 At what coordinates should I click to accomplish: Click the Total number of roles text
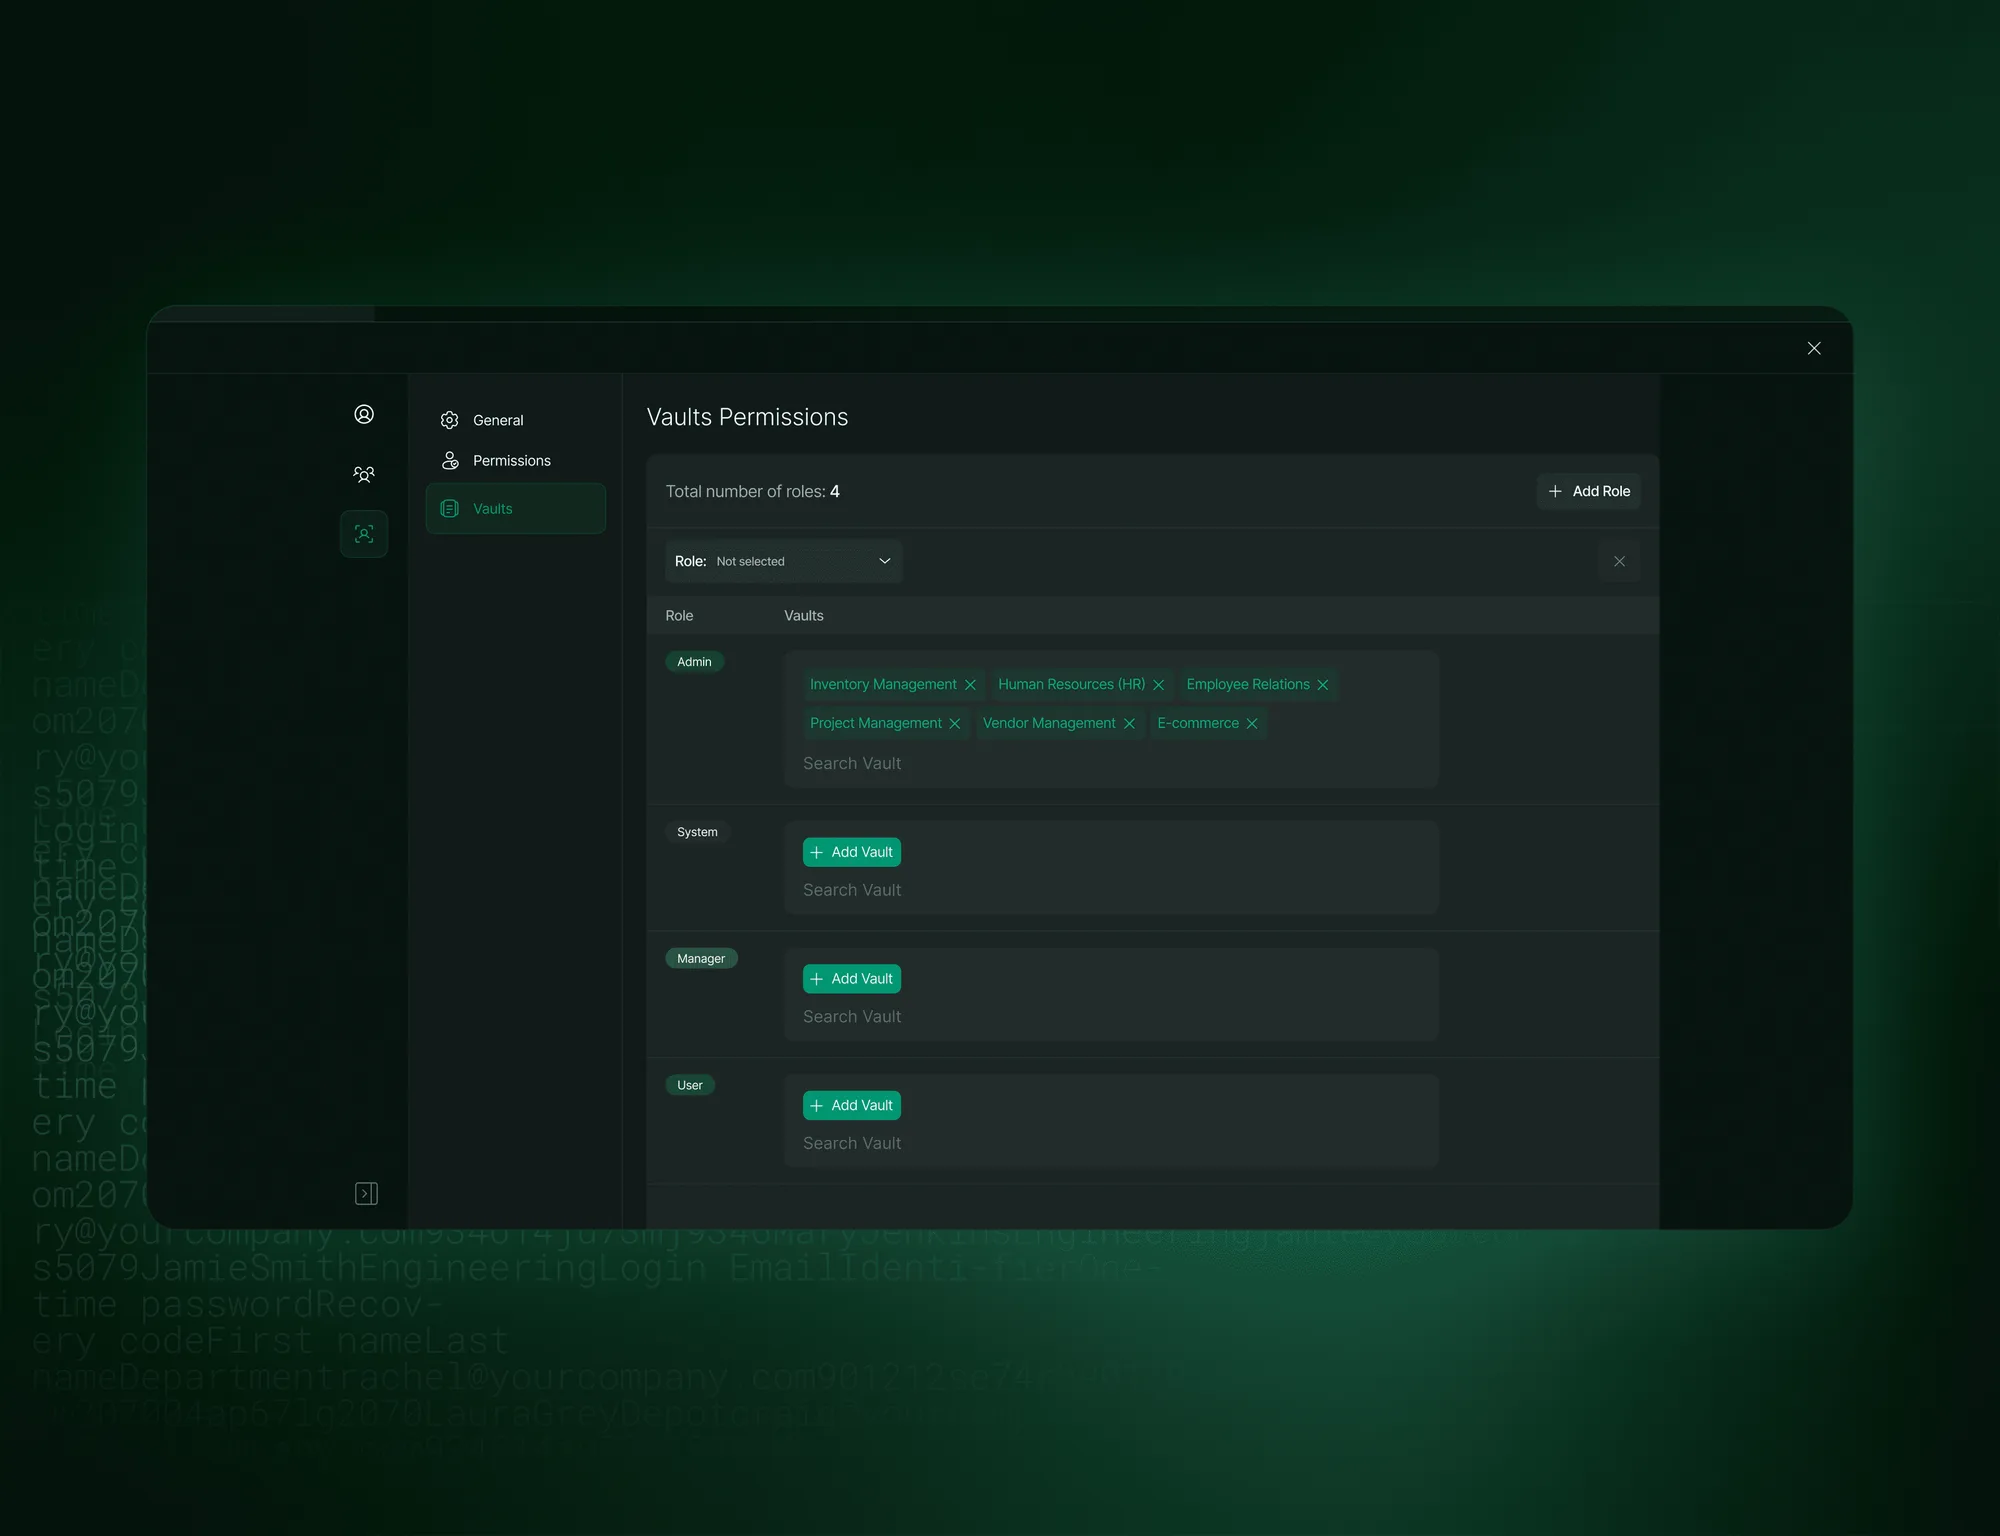tap(752, 491)
